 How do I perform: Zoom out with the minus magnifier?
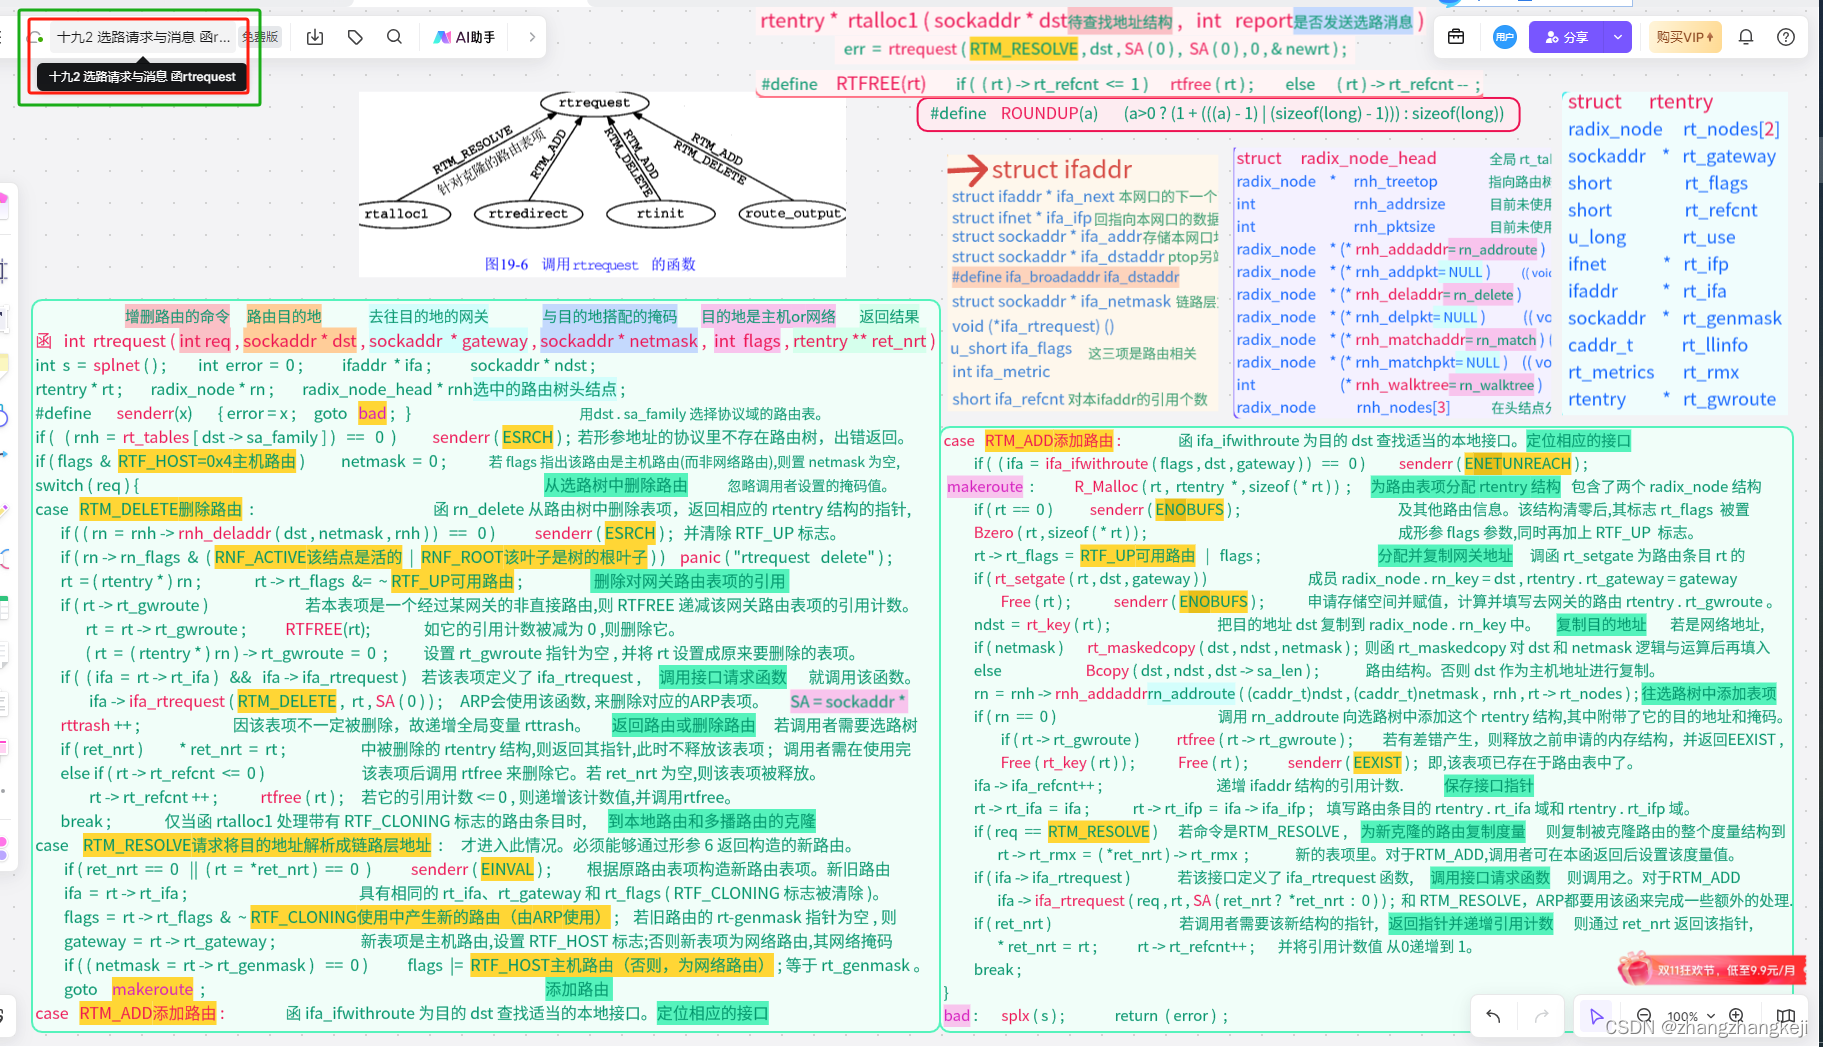coord(1643,1015)
